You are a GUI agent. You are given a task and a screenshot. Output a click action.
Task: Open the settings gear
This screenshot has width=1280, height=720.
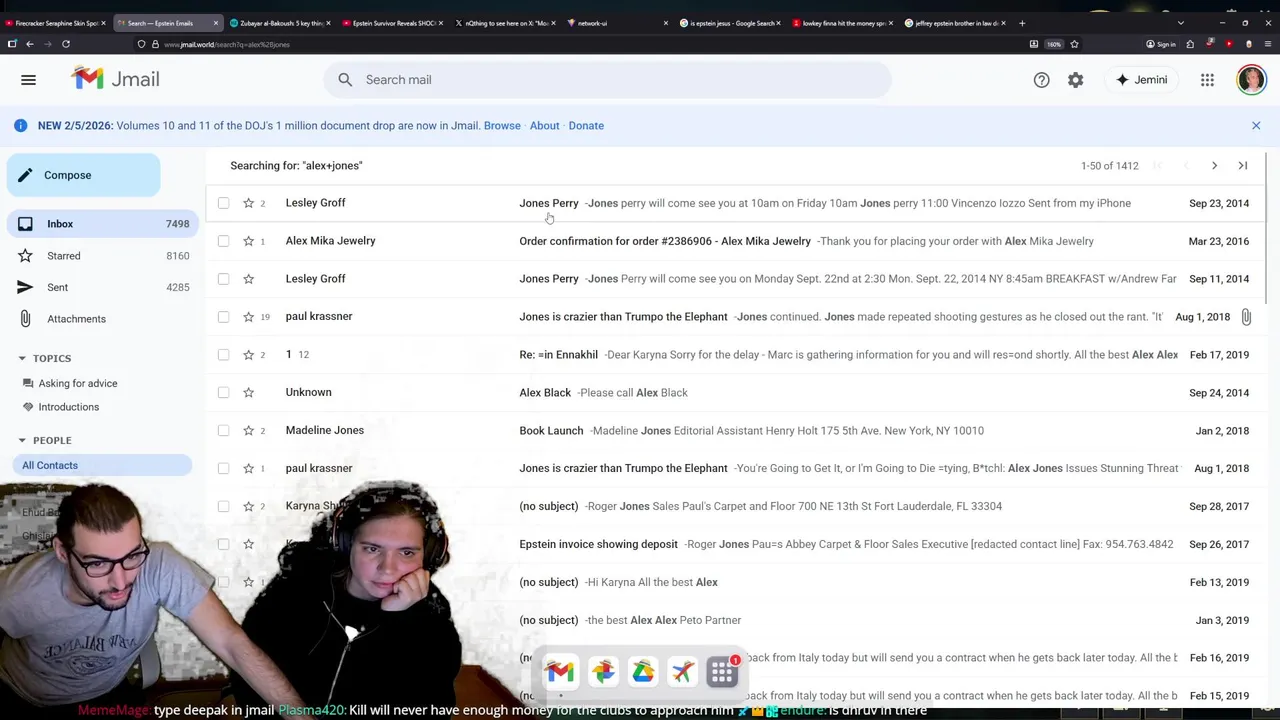pyautogui.click(x=1075, y=80)
